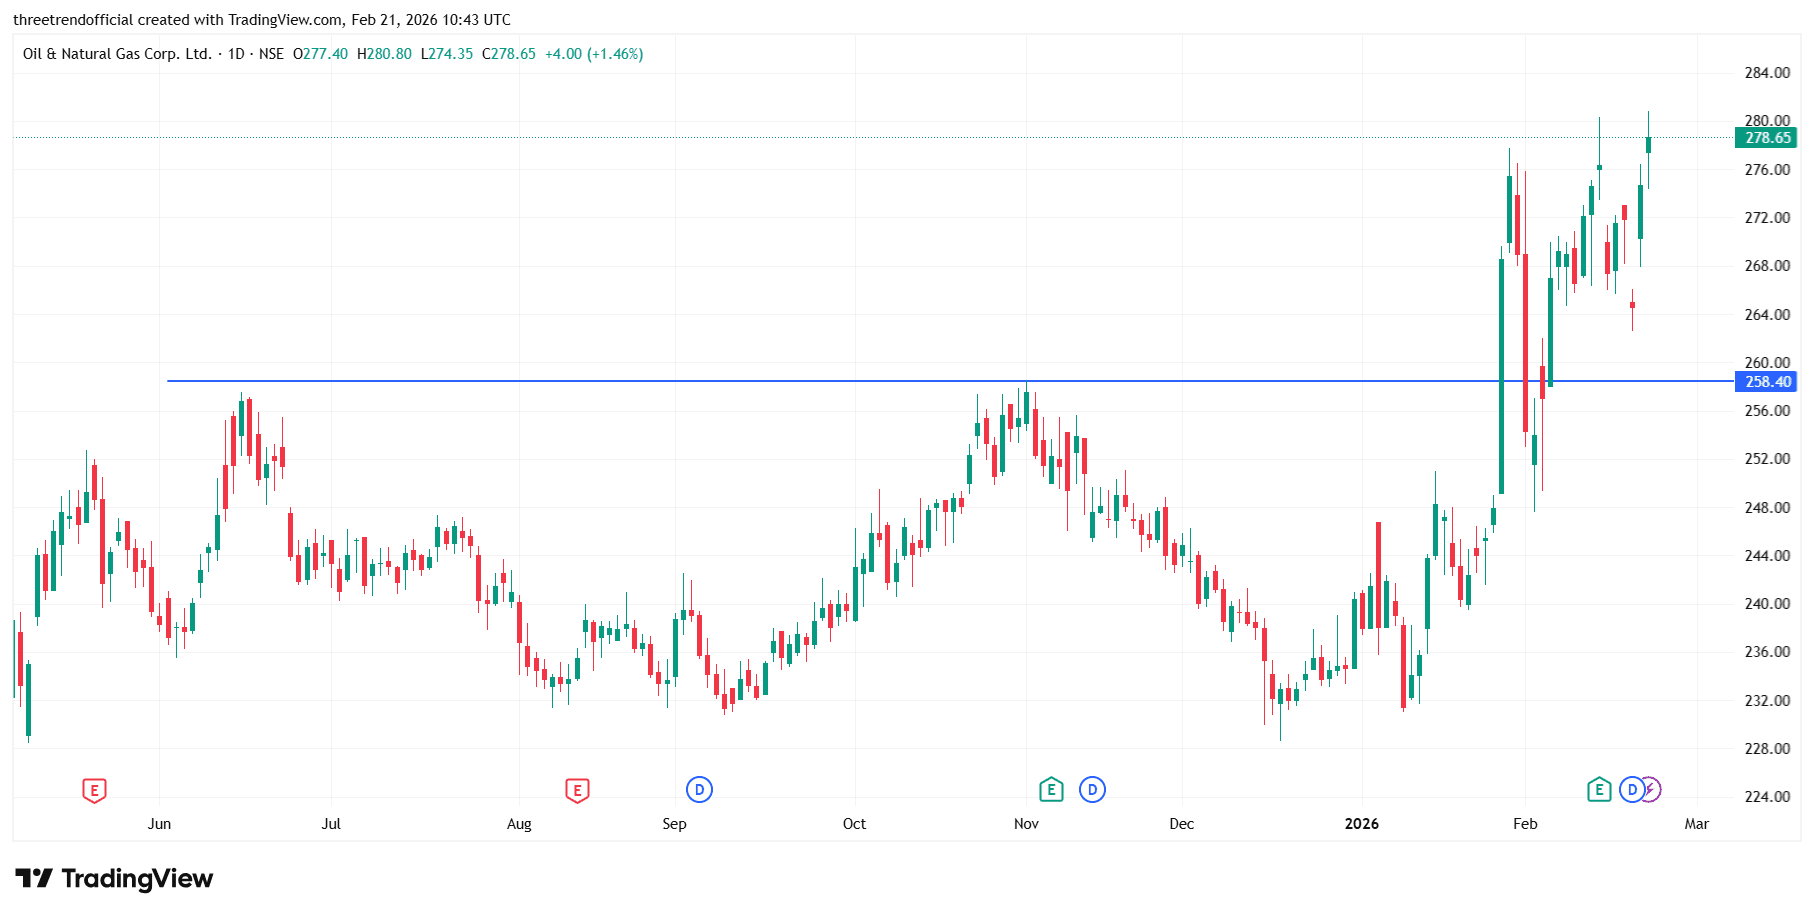Click the green earnings marker in Feb

[x=1599, y=790]
